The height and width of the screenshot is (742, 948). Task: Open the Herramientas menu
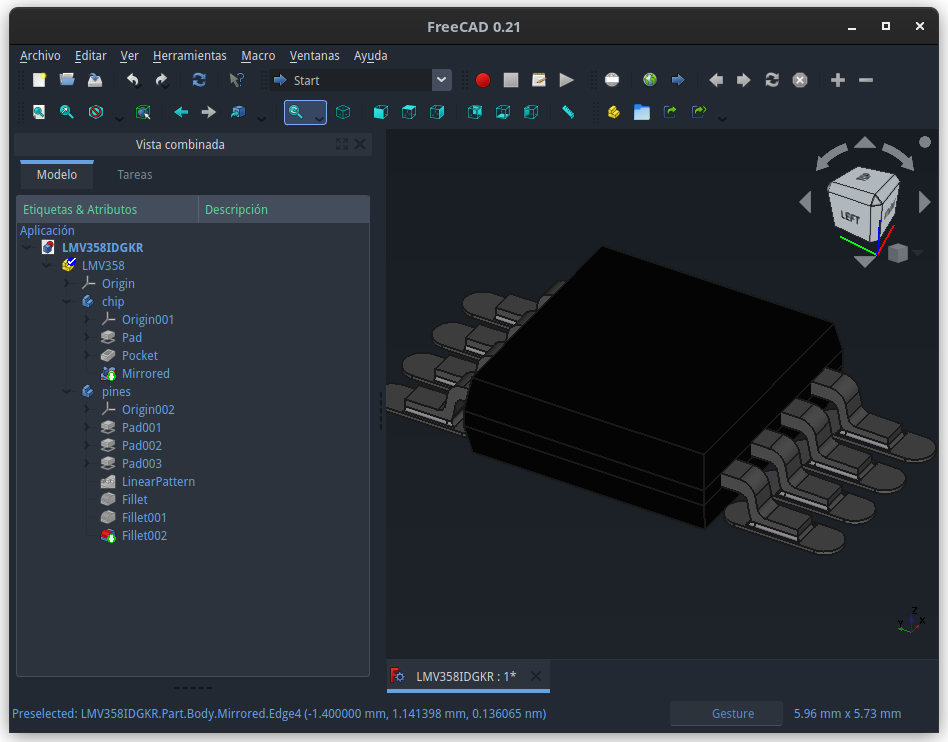pos(190,56)
